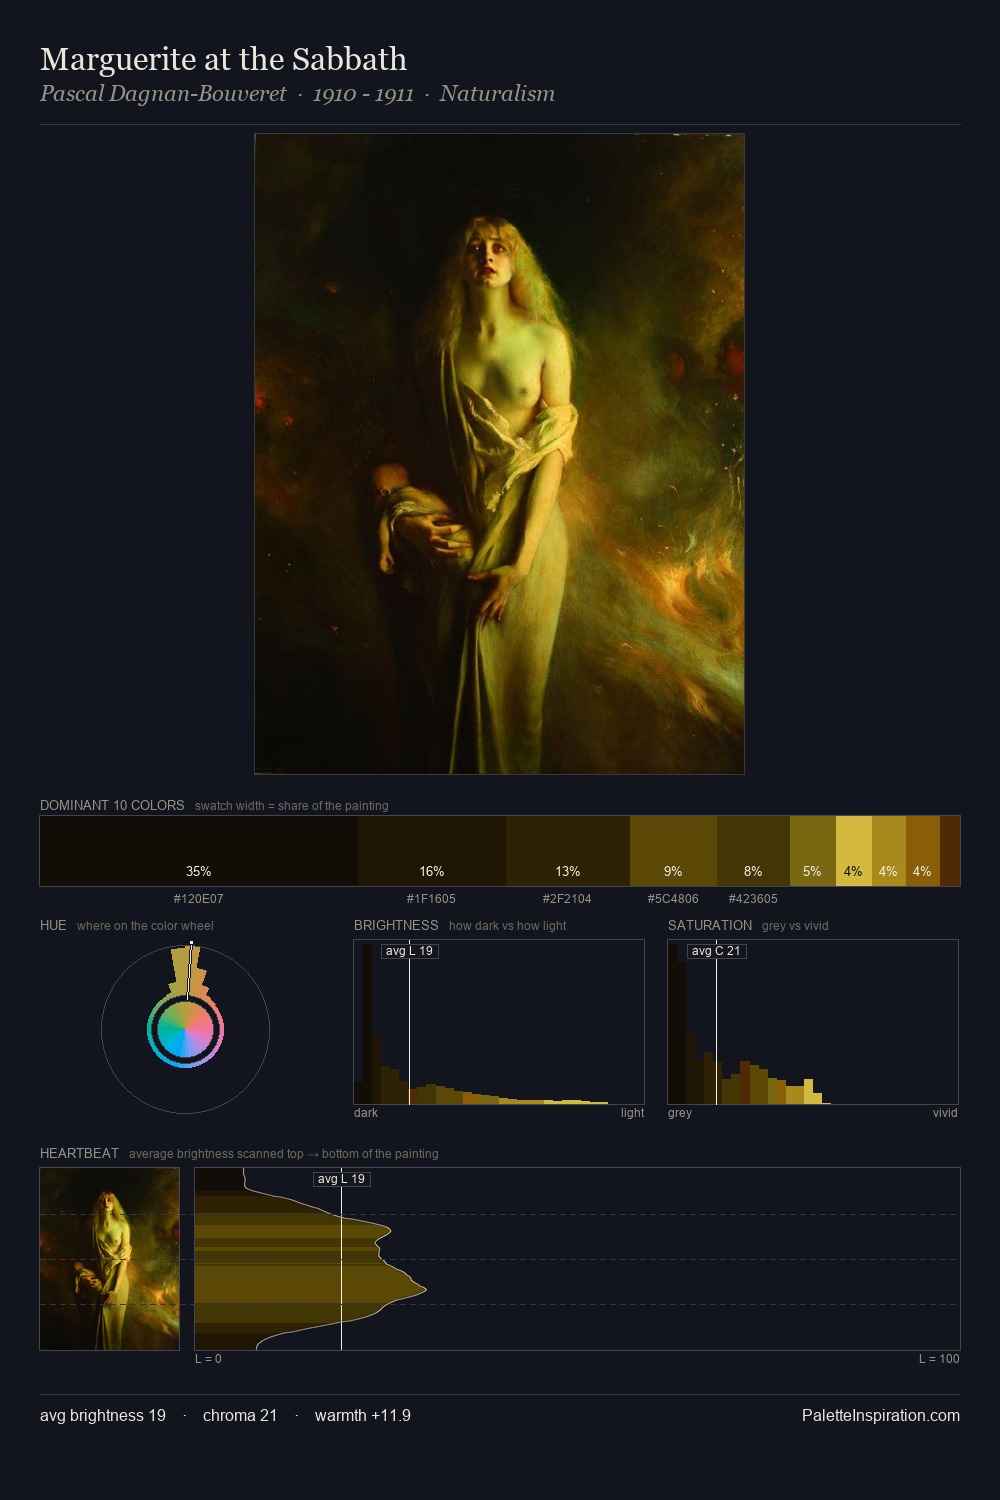Open PaletteInspiration.com link in footer
This screenshot has height=1500, width=1000.
coord(881,1415)
